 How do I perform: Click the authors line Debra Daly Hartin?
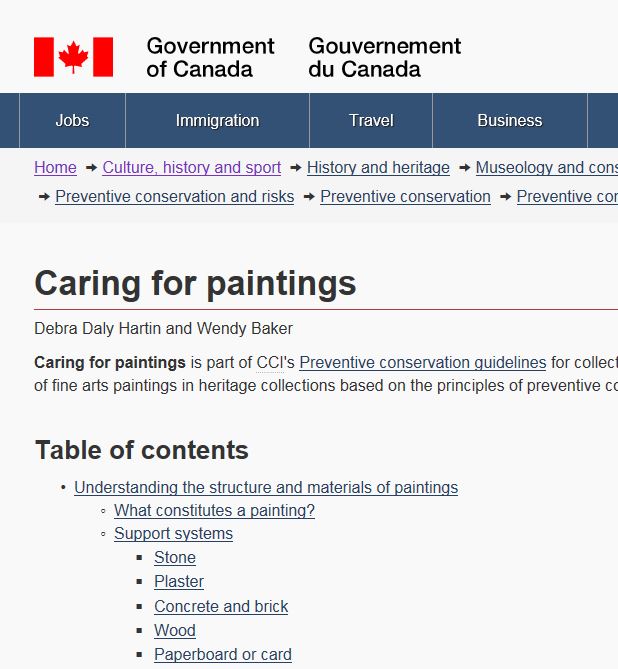click(163, 329)
